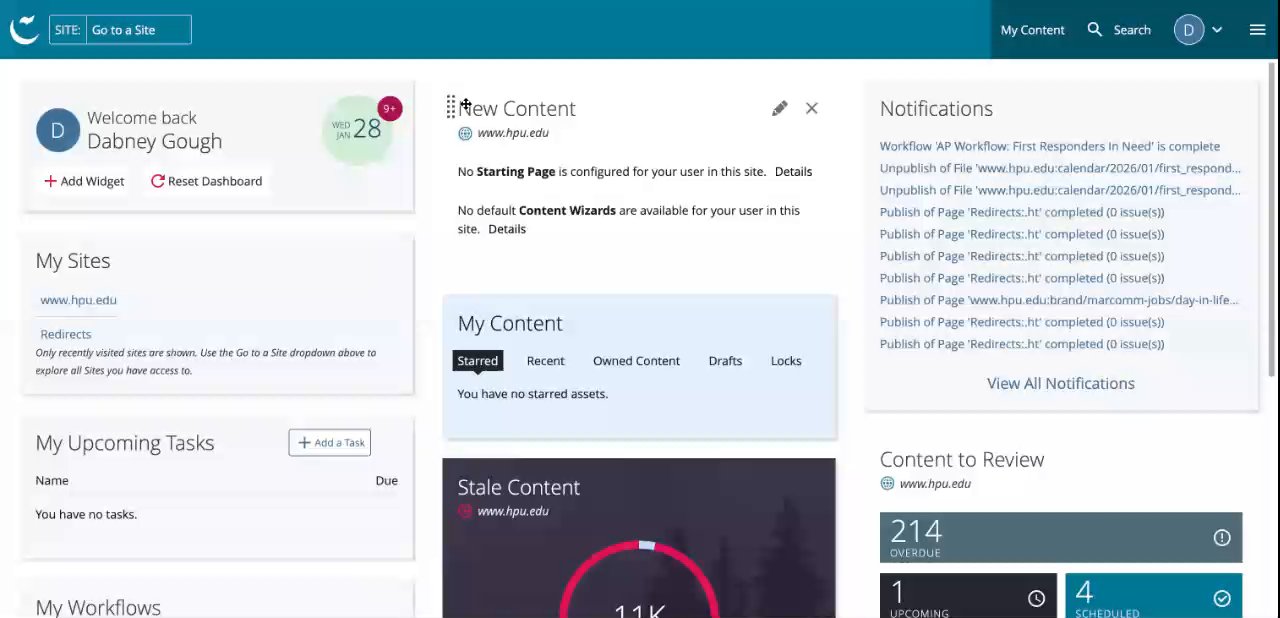The height and width of the screenshot is (618, 1280).
Task: Click the My Sites heading
Action: pyautogui.click(x=73, y=261)
